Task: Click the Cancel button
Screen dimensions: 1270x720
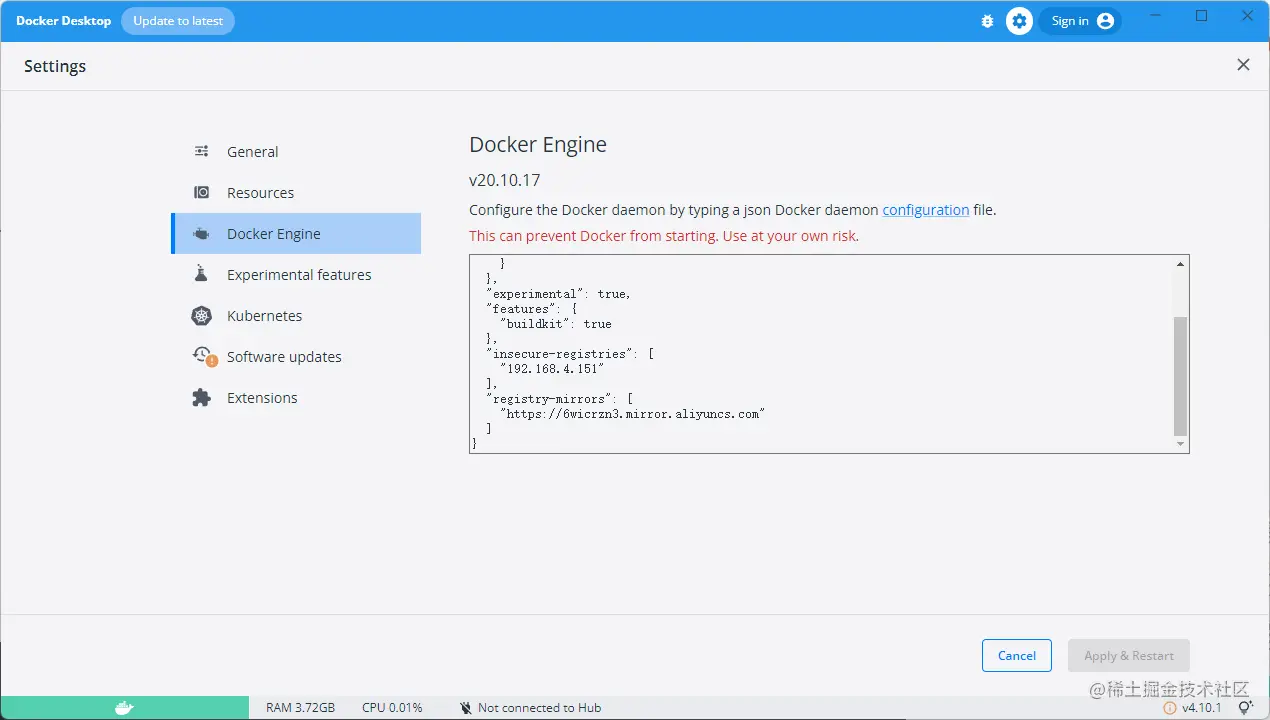Action: pos(1016,656)
